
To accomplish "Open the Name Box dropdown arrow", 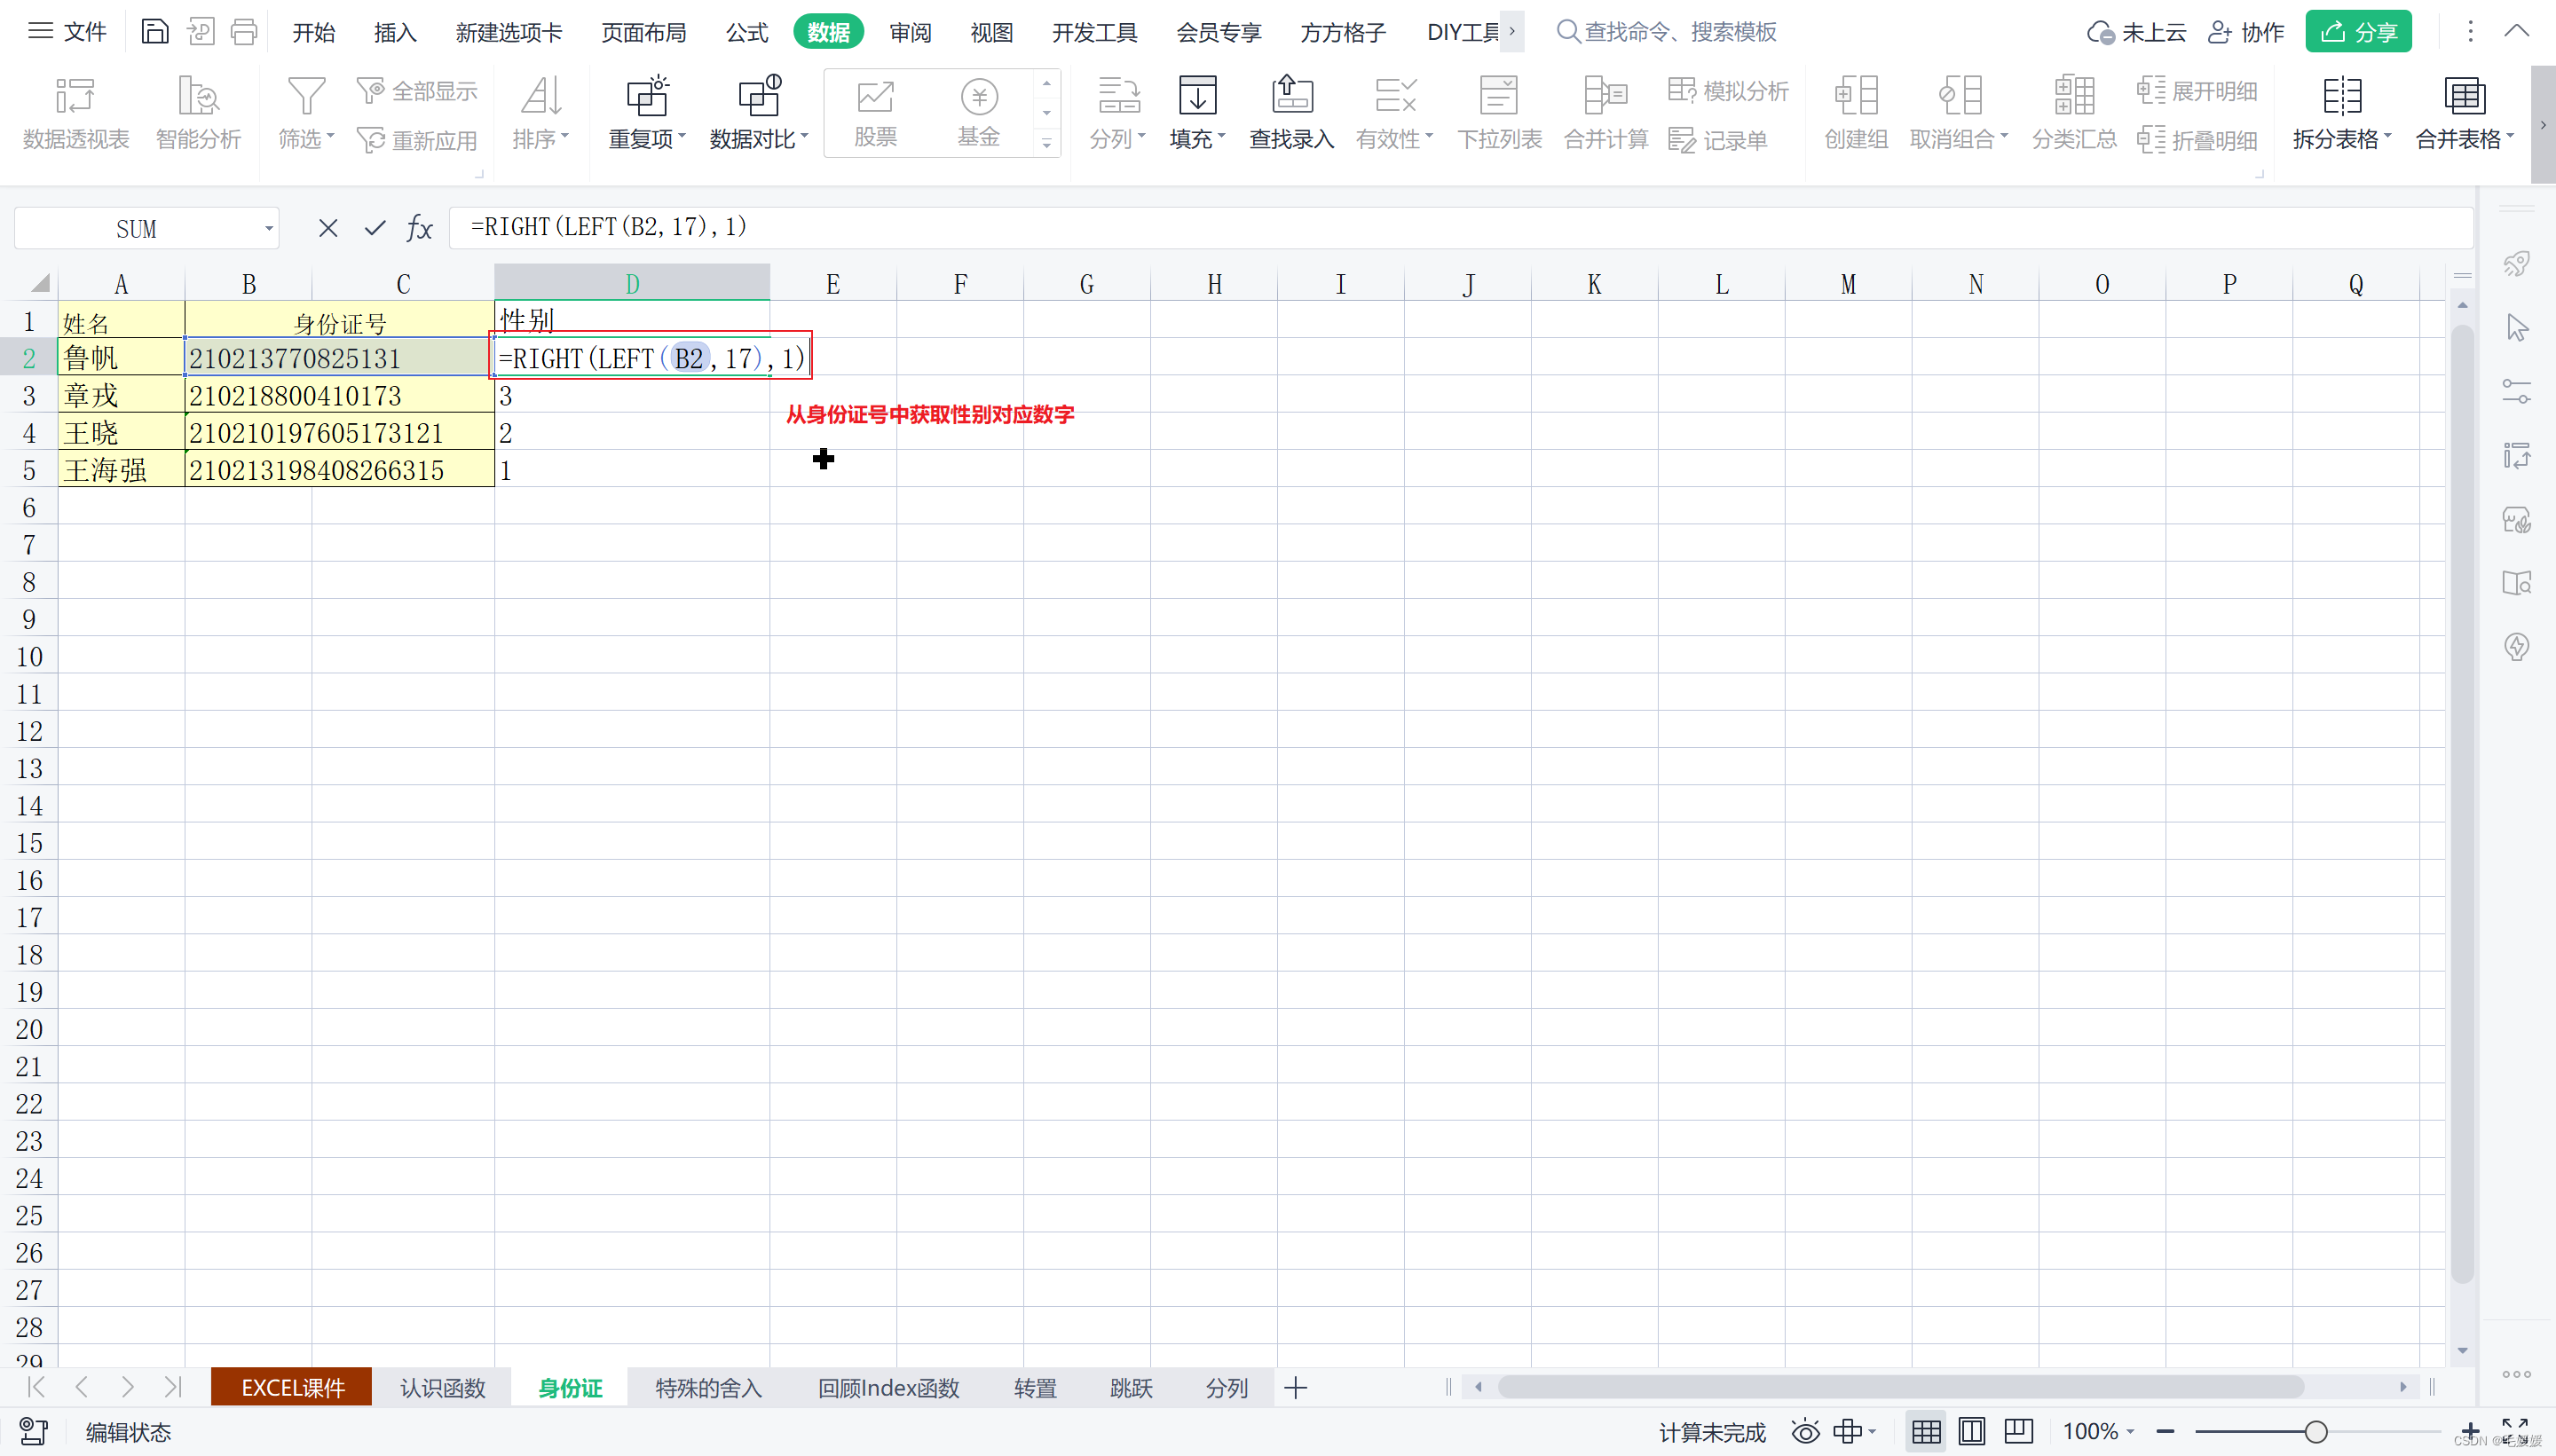I will 268,229.
